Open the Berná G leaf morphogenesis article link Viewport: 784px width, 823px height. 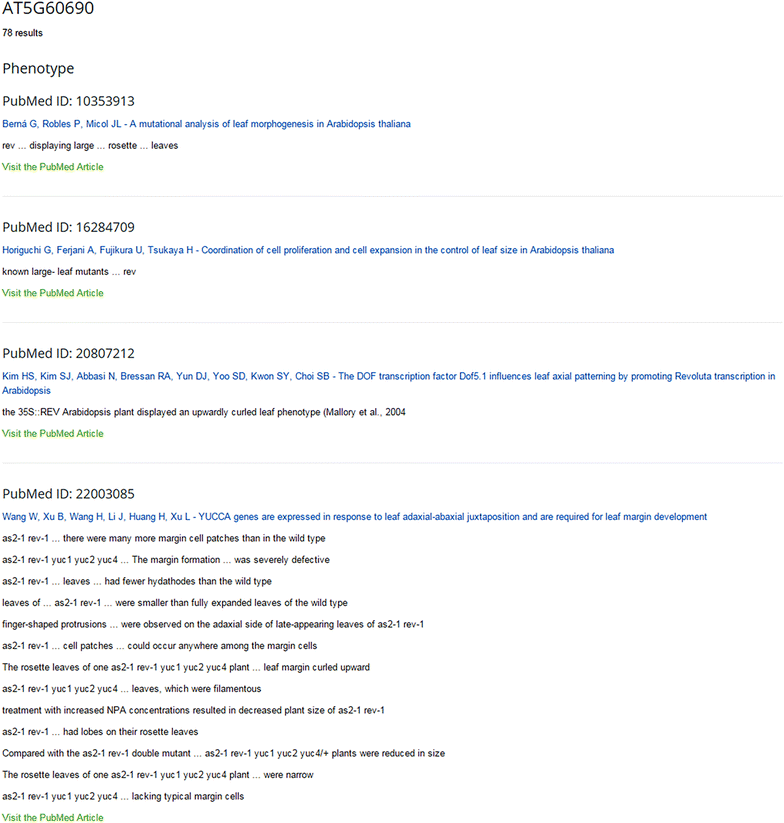pyautogui.click(x=206, y=124)
